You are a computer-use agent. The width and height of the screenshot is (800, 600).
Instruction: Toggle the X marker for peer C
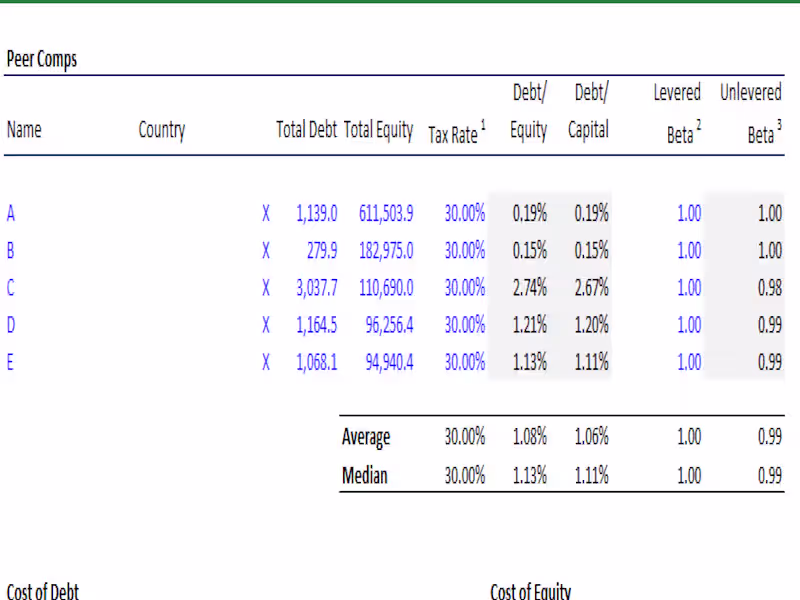tap(265, 287)
